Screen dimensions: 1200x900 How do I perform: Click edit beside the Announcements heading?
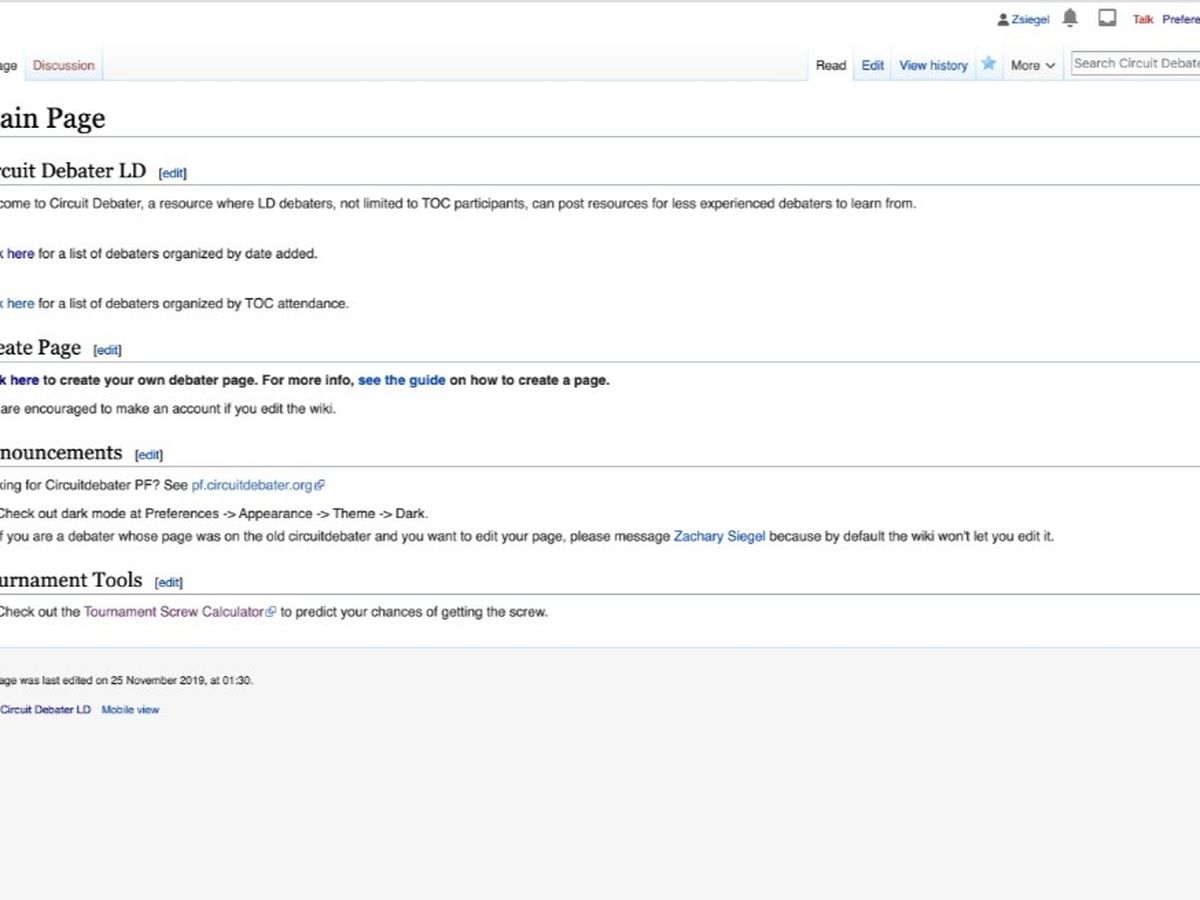point(149,455)
